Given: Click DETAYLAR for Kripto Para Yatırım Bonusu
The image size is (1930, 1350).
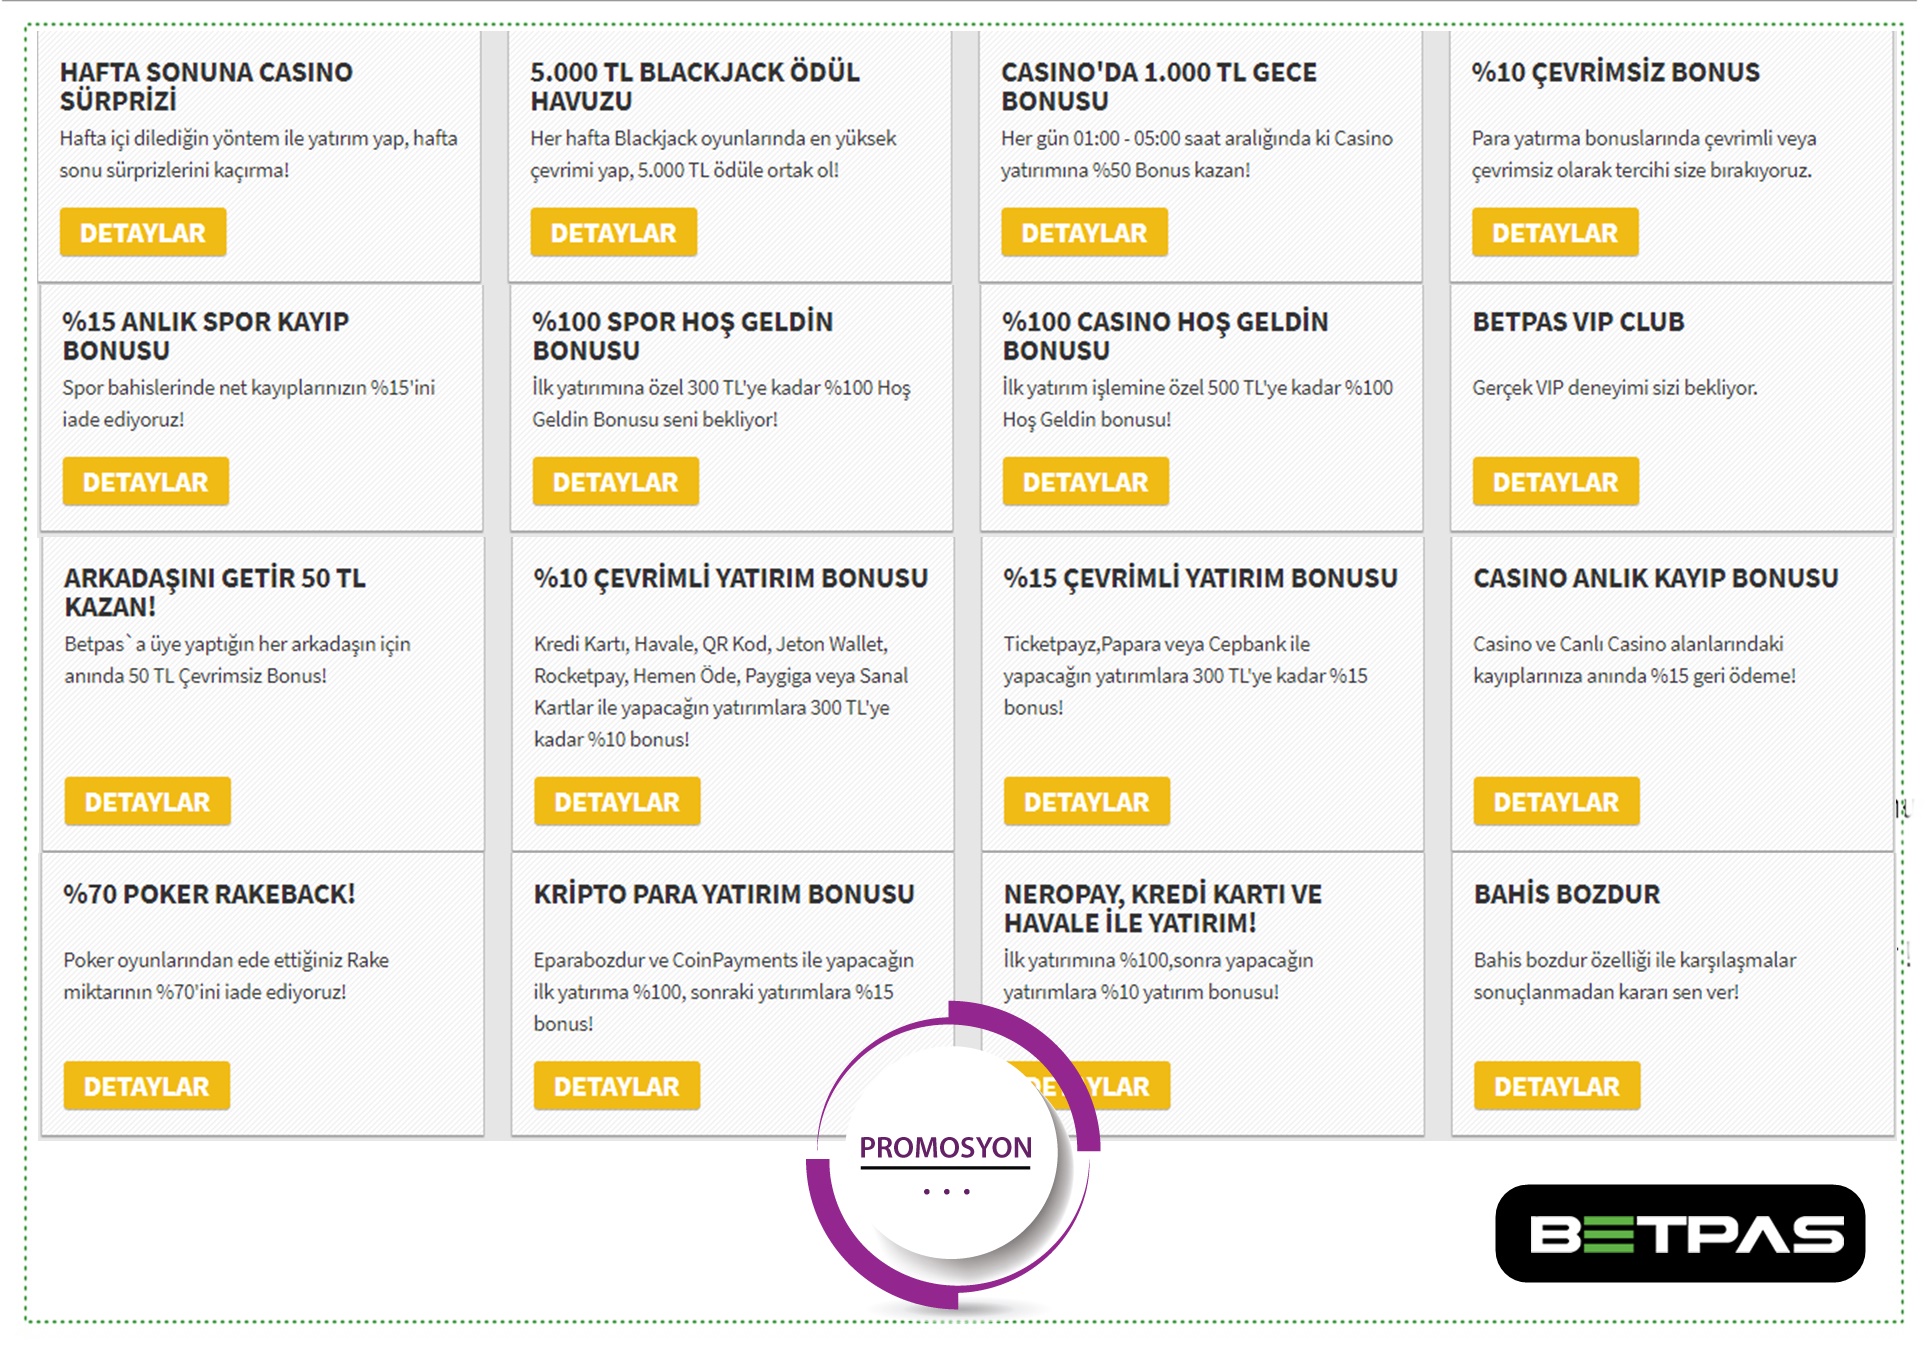Looking at the screenshot, I should [x=616, y=1086].
